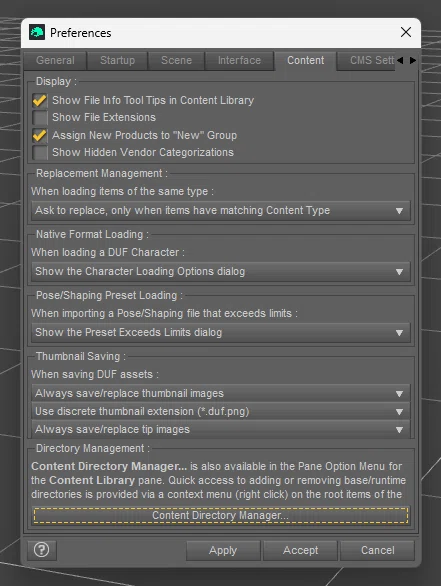Screen dimensions: 441x586
Task: Switch to the Startup tab
Action: tap(117, 61)
